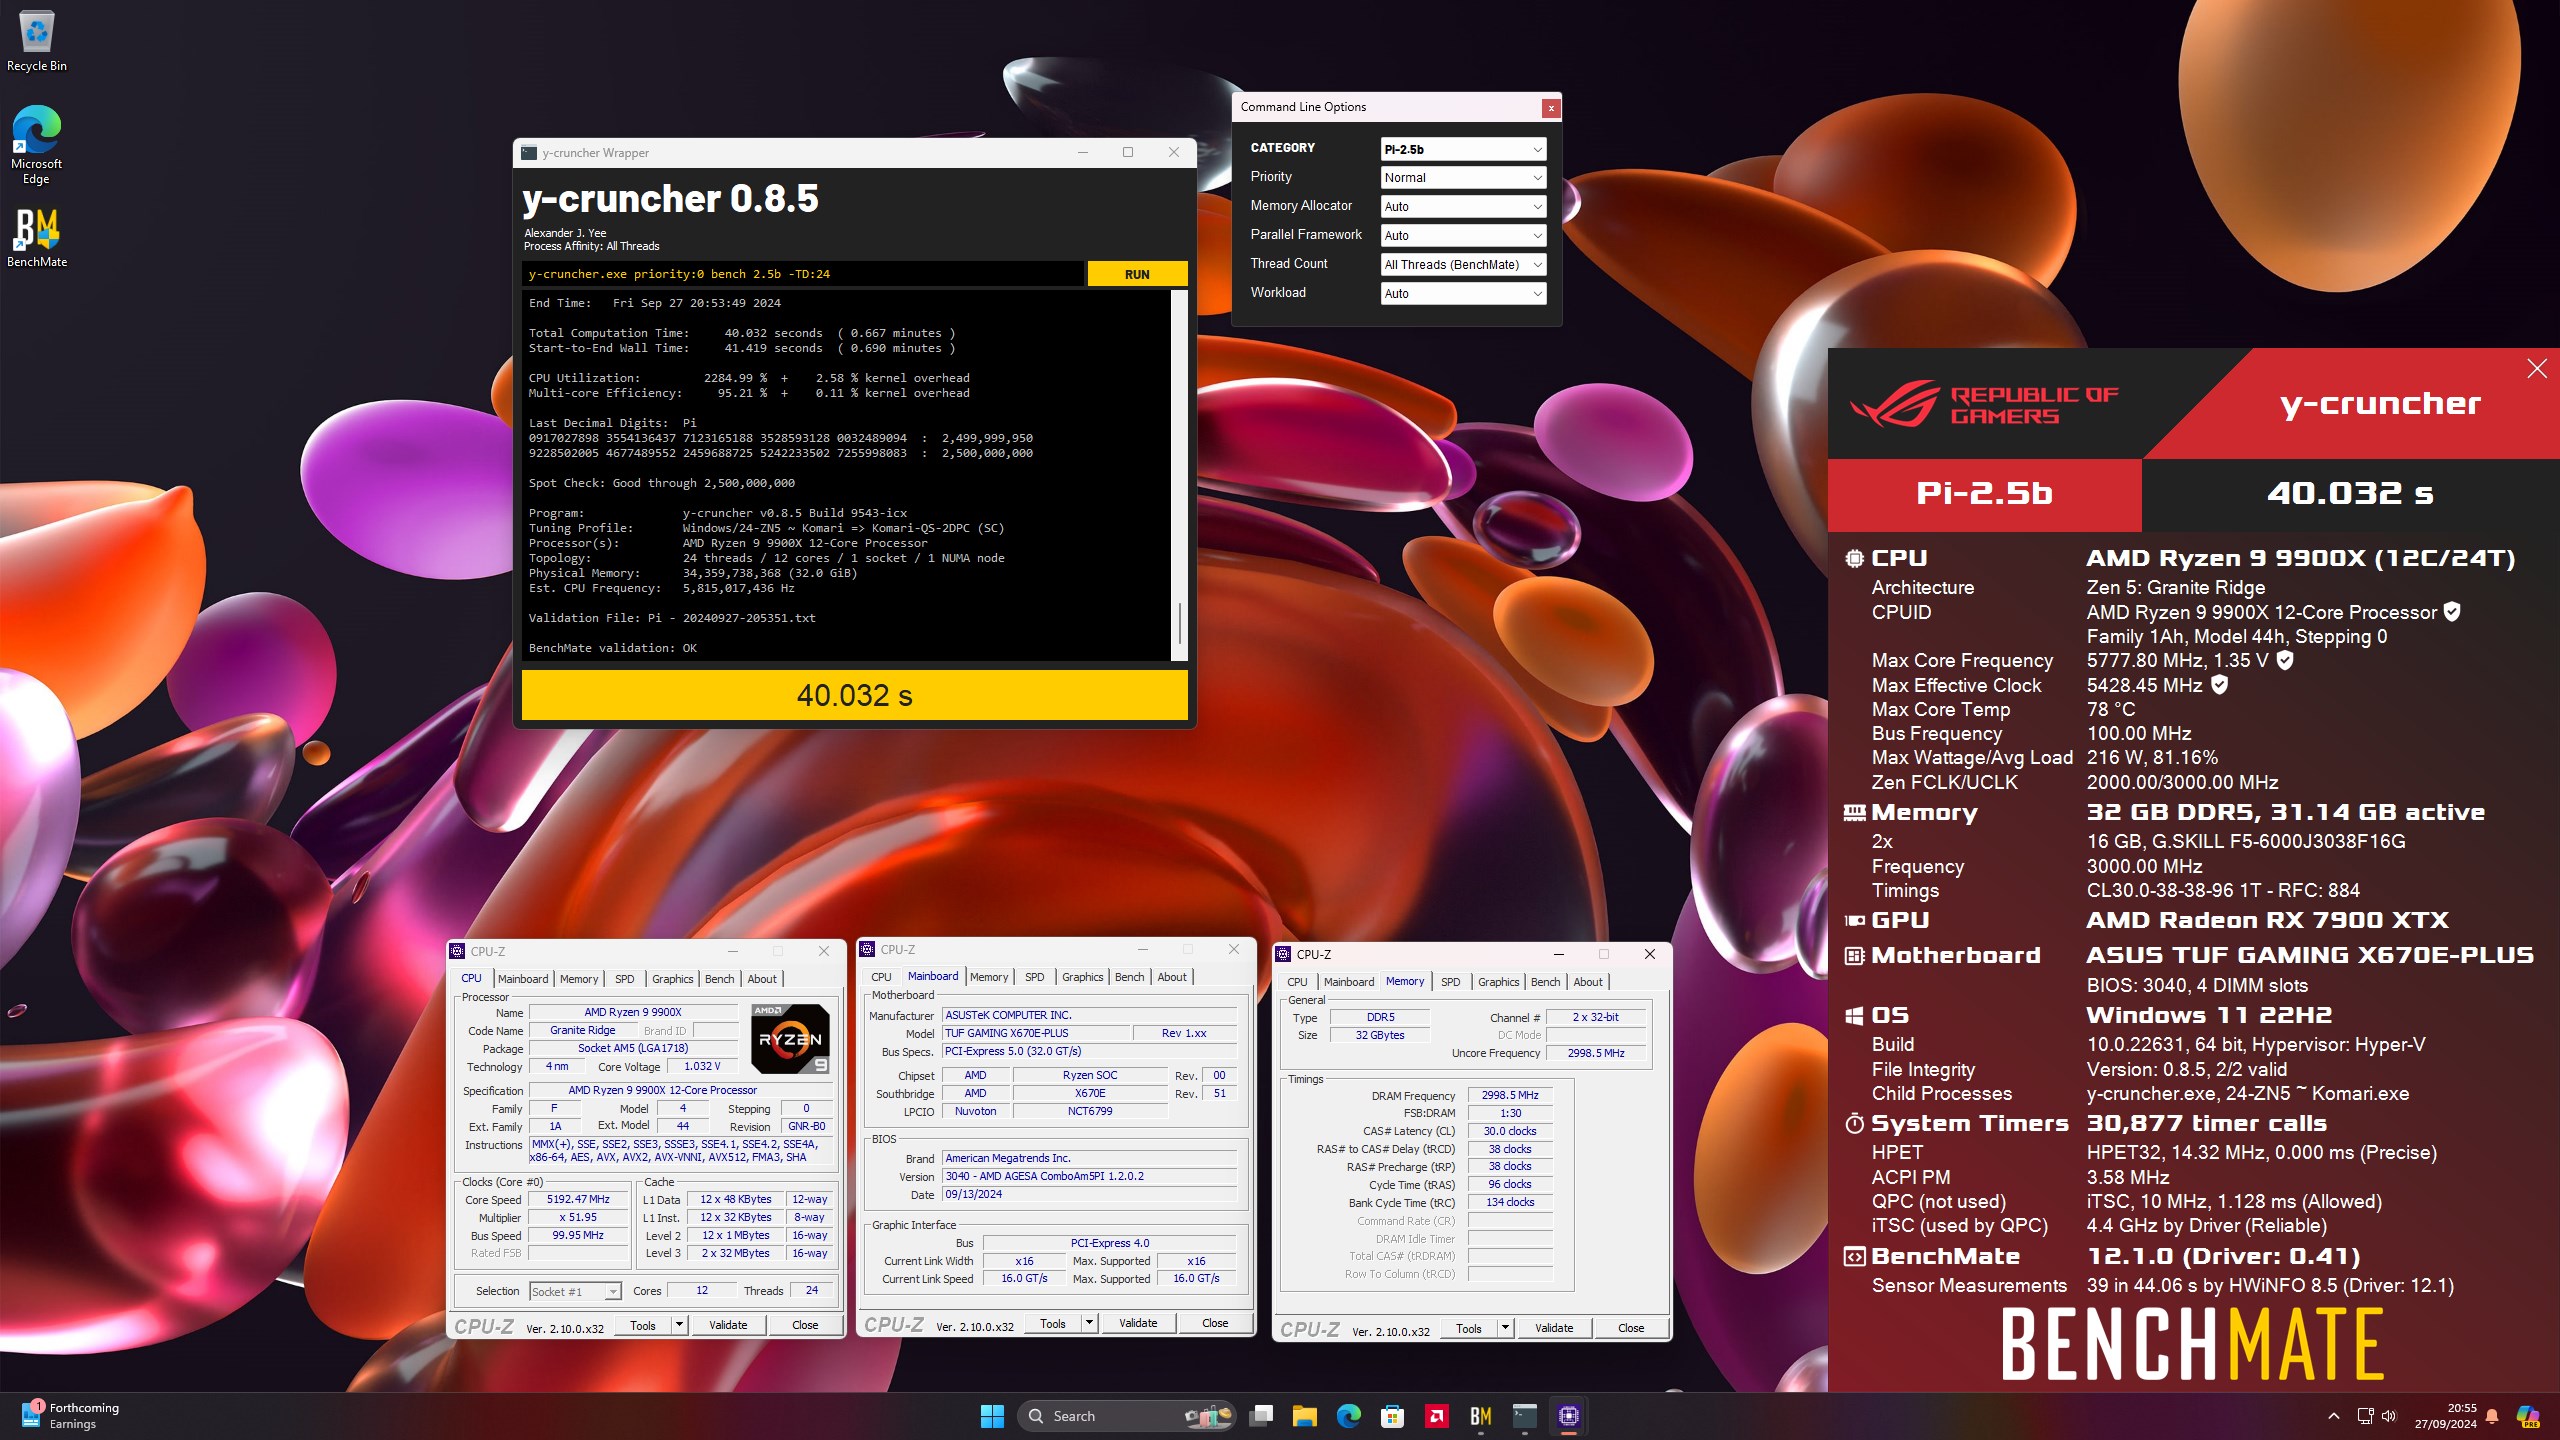
Task: Open About tab in first CPU-Z window
Action: [x=762, y=979]
